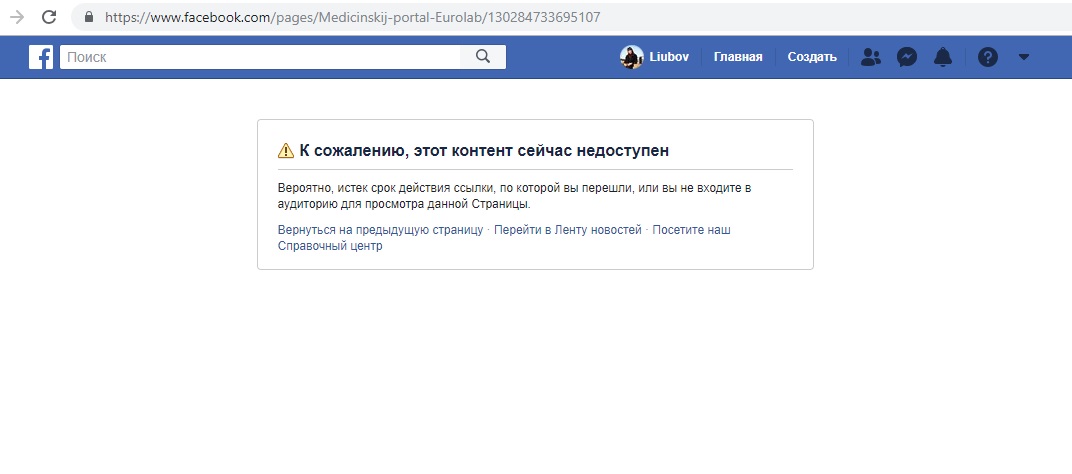Viewport: 1072px width, 474px height.
Task: Open the Liubov profile name link
Action: click(669, 57)
